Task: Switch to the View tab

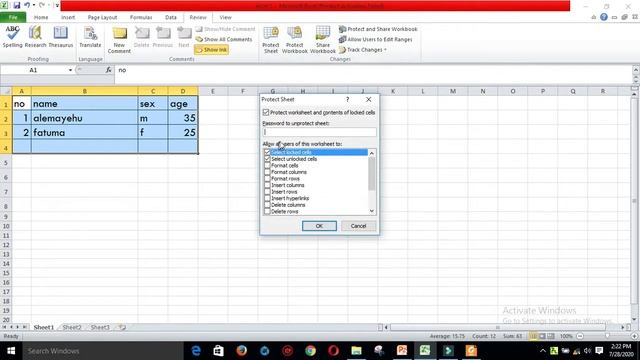Action: [x=225, y=18]
